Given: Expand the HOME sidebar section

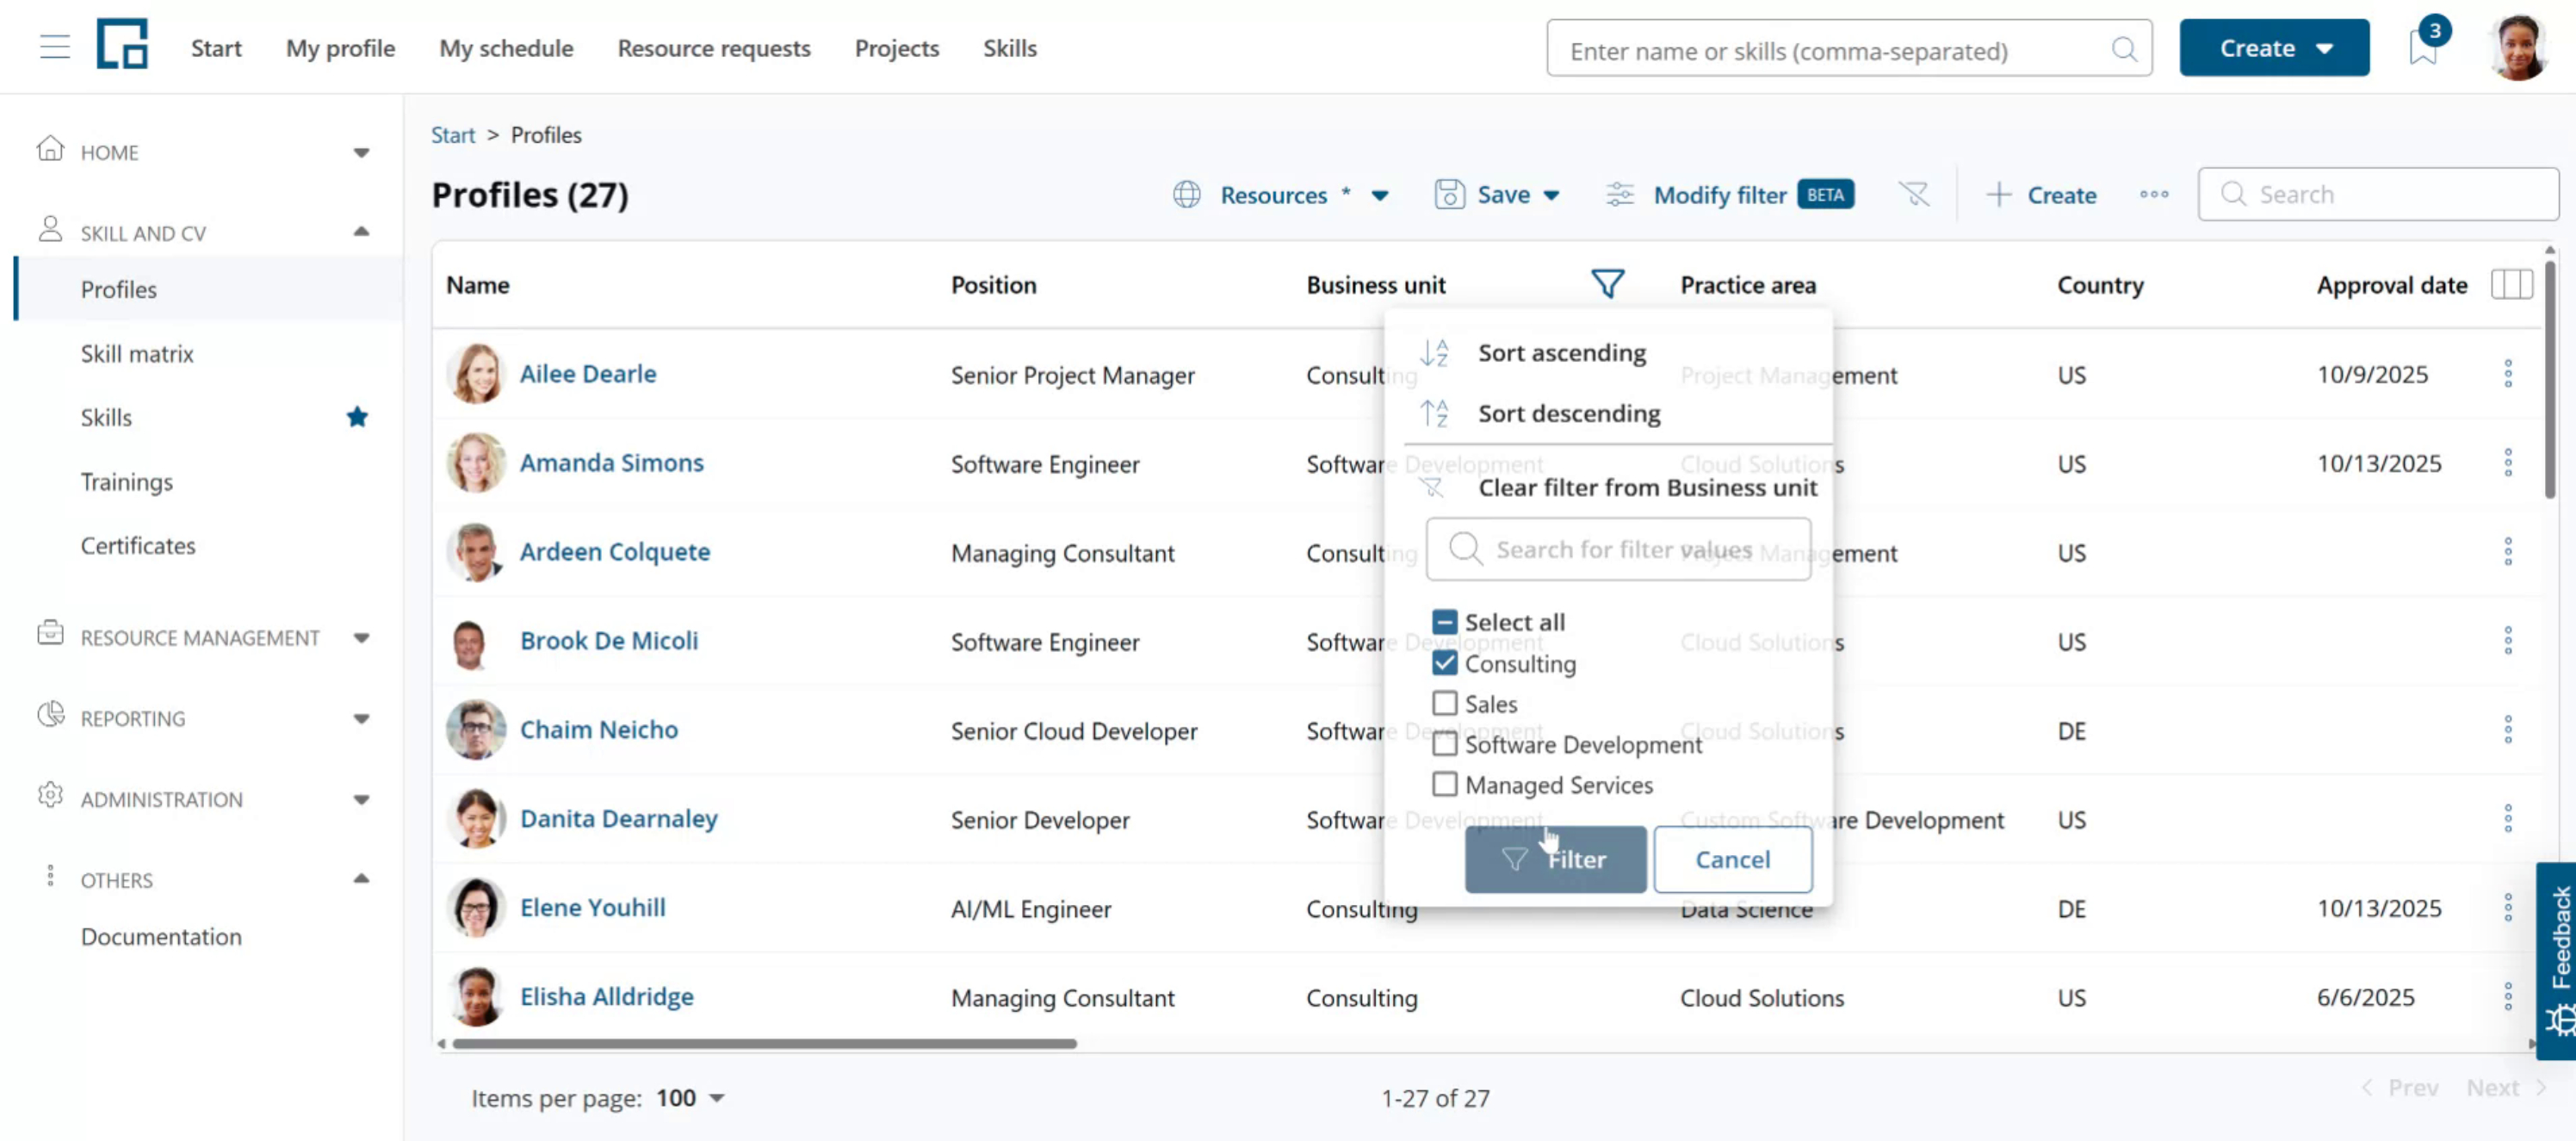Looking at the screenshot, I should (361, 152).
